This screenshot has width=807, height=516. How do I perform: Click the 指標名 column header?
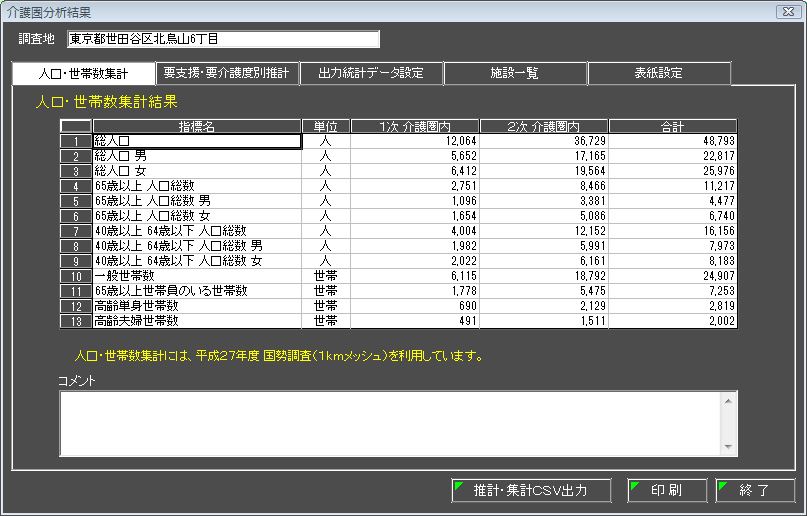(197, 127)
